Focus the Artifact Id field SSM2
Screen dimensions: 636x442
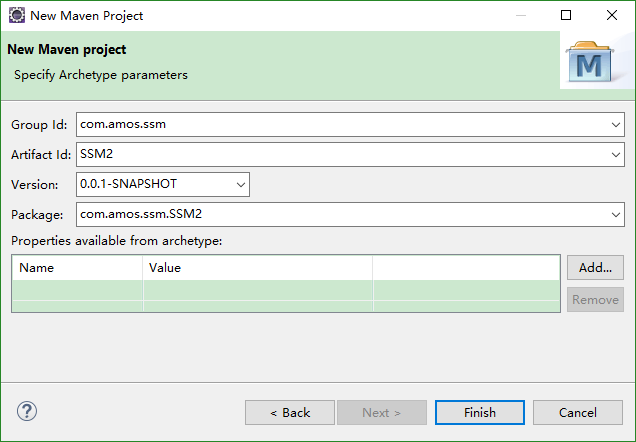coord(350,154)
